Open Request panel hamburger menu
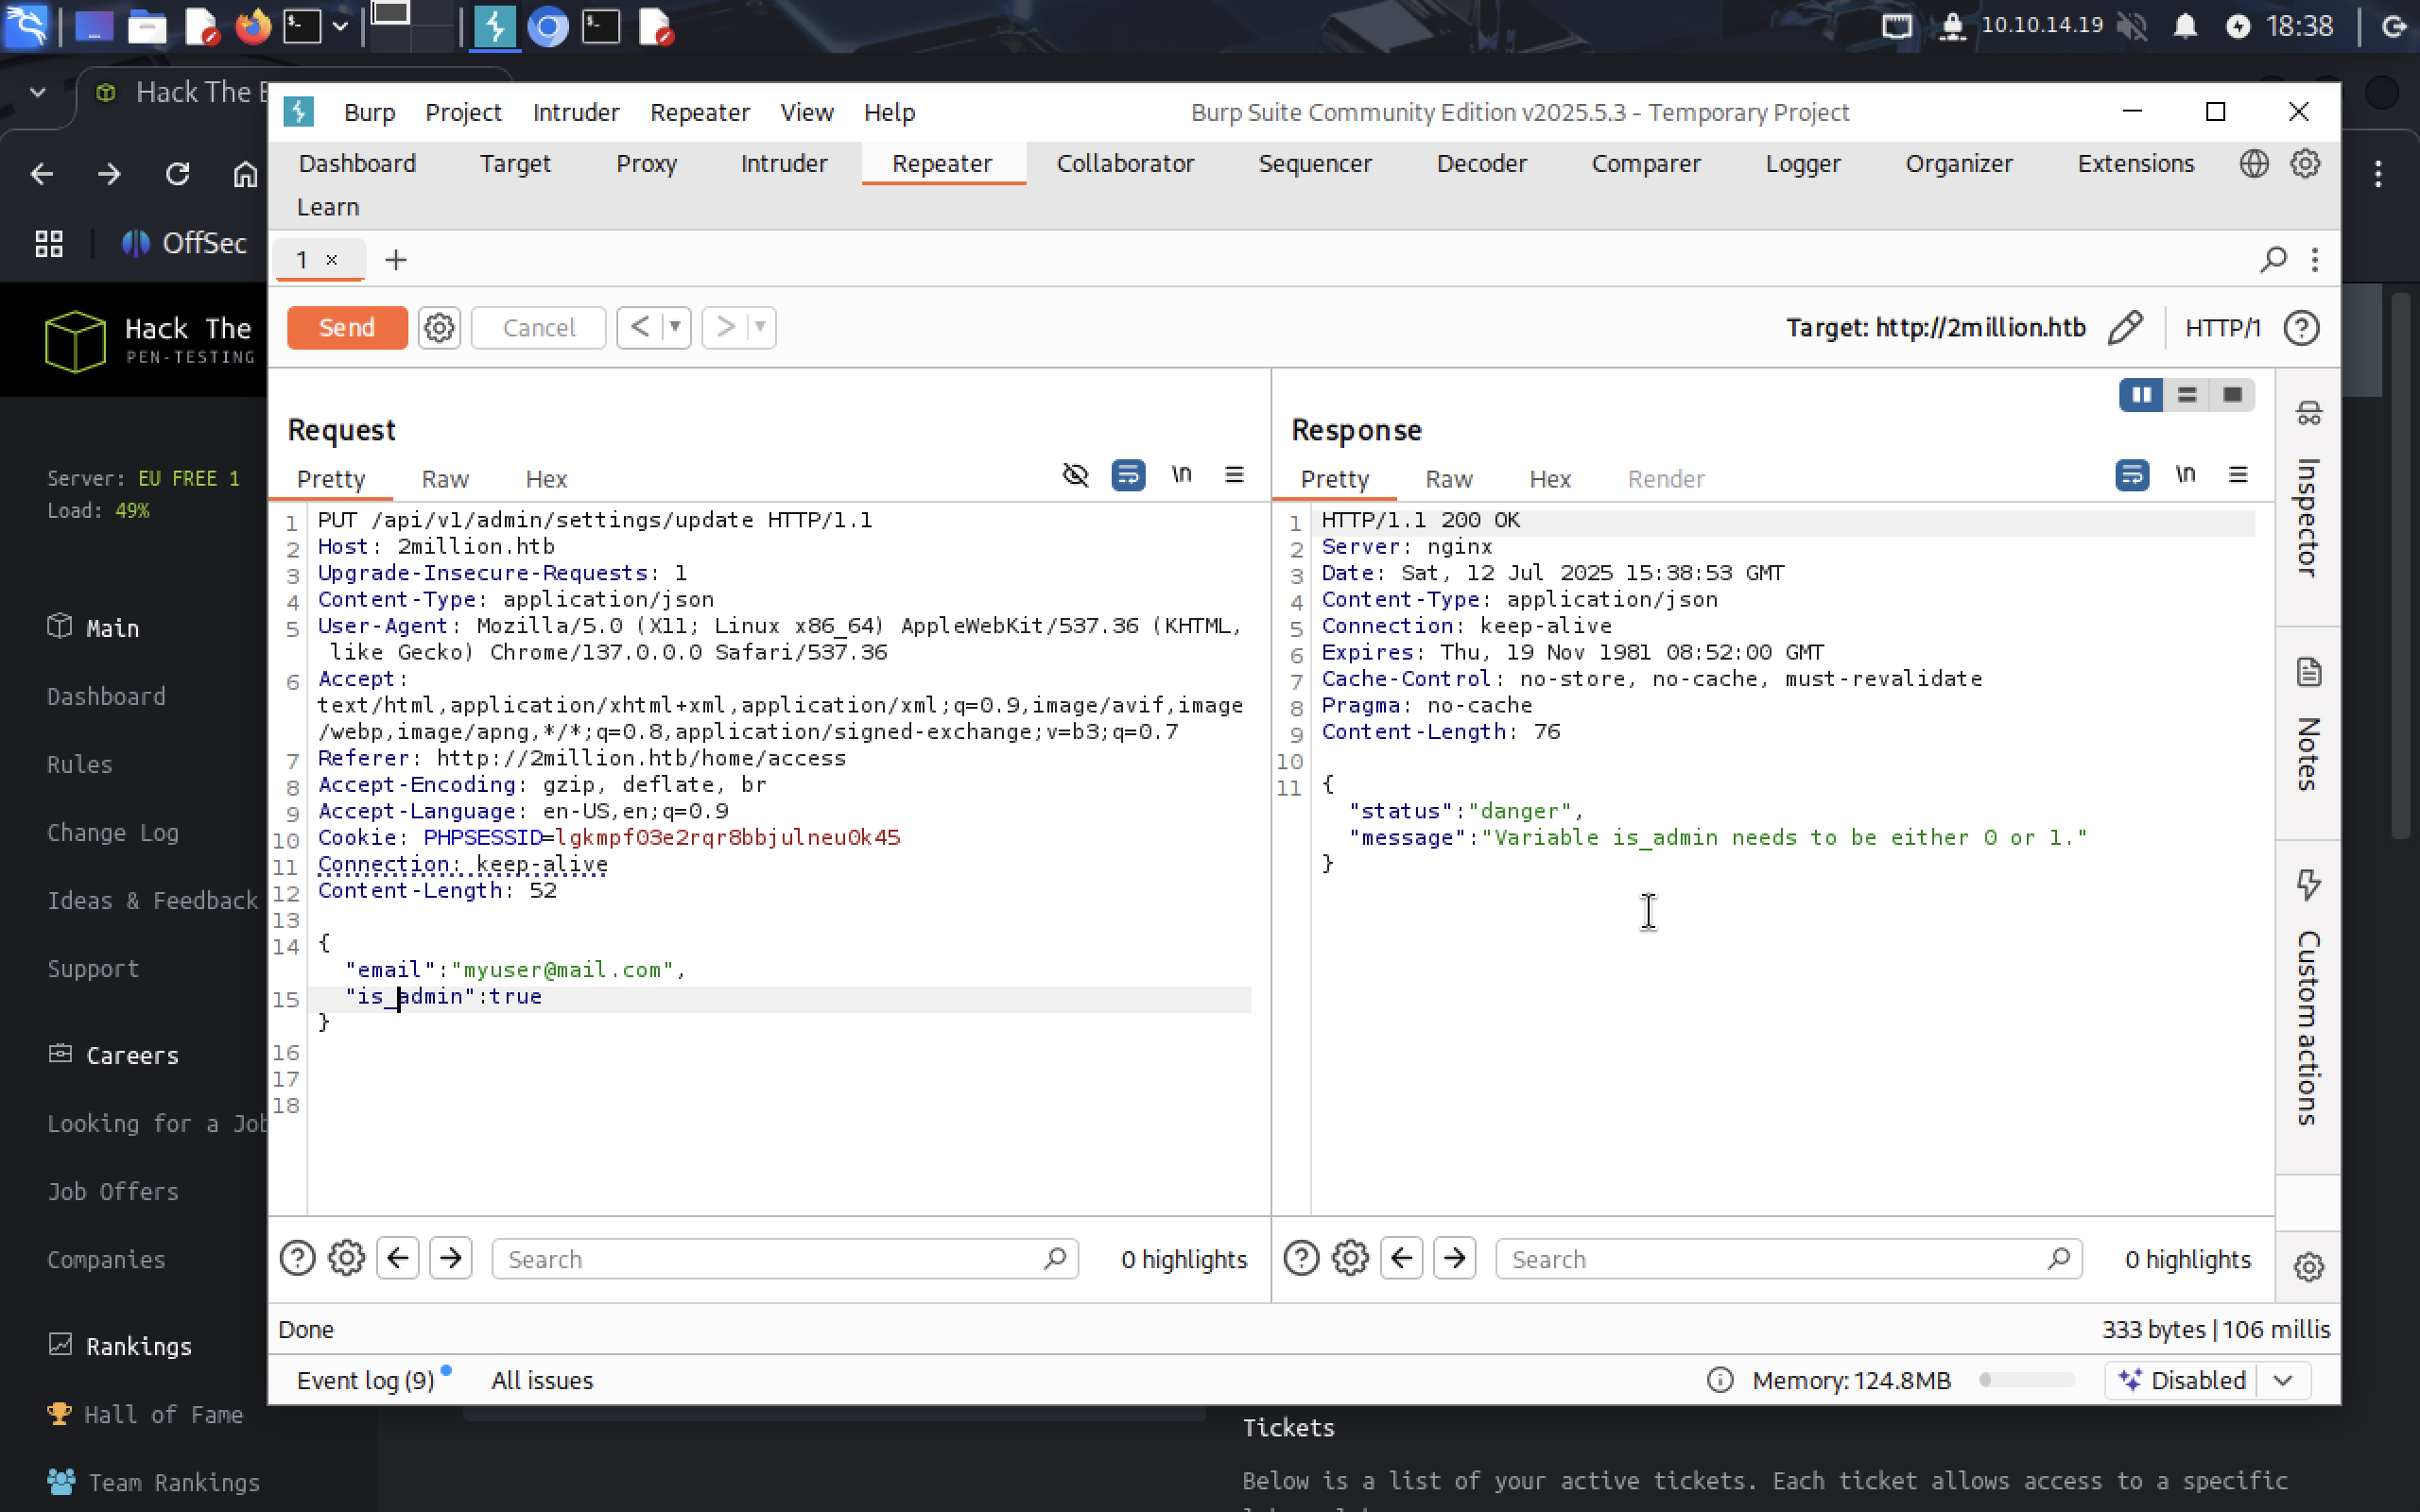The height and width of the screenshot is (1512, 2420). [x=1235, y=474]
